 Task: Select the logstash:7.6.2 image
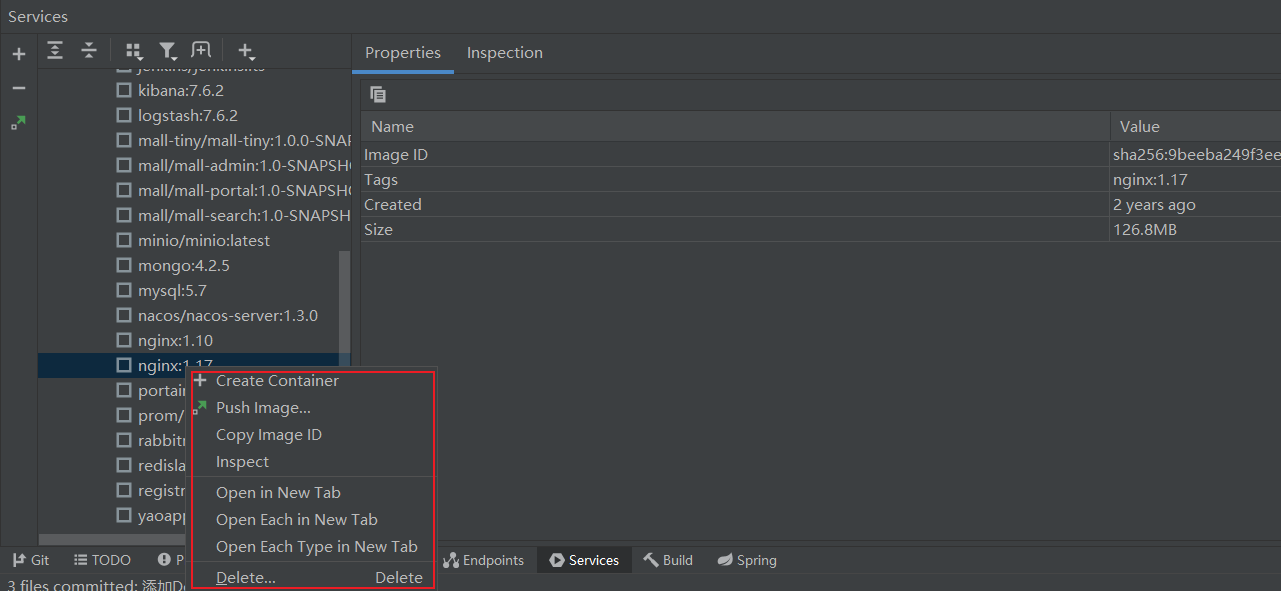(188, 115)
